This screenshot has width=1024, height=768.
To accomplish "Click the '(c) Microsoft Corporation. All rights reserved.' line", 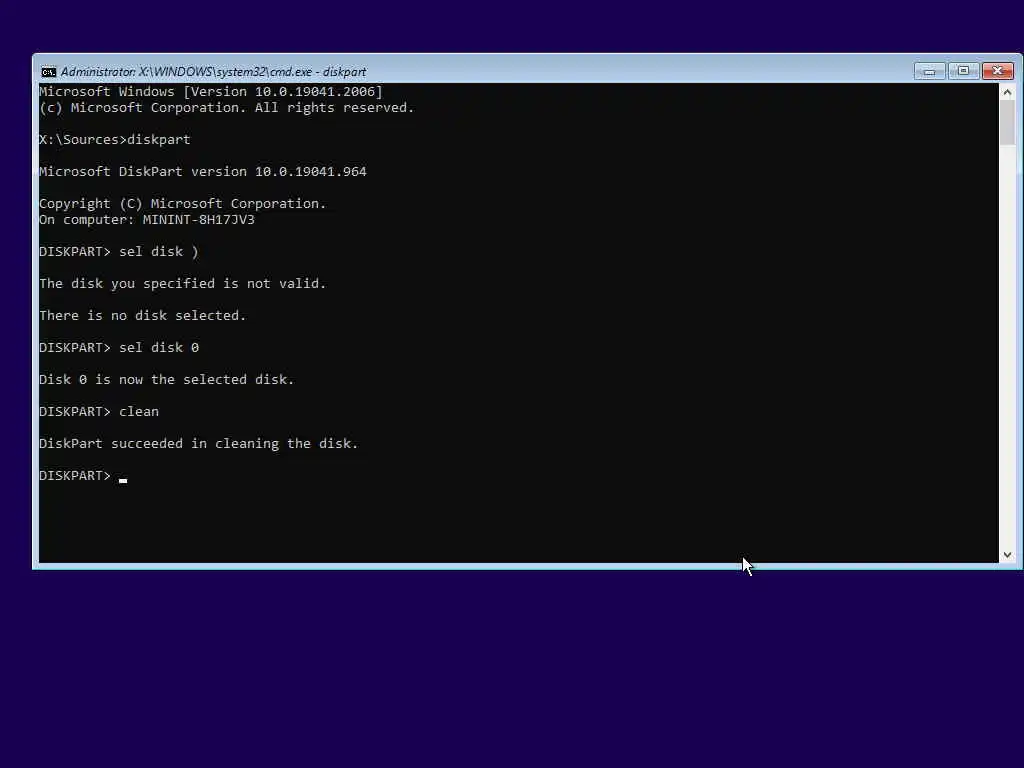I will [x=227, y=108].
